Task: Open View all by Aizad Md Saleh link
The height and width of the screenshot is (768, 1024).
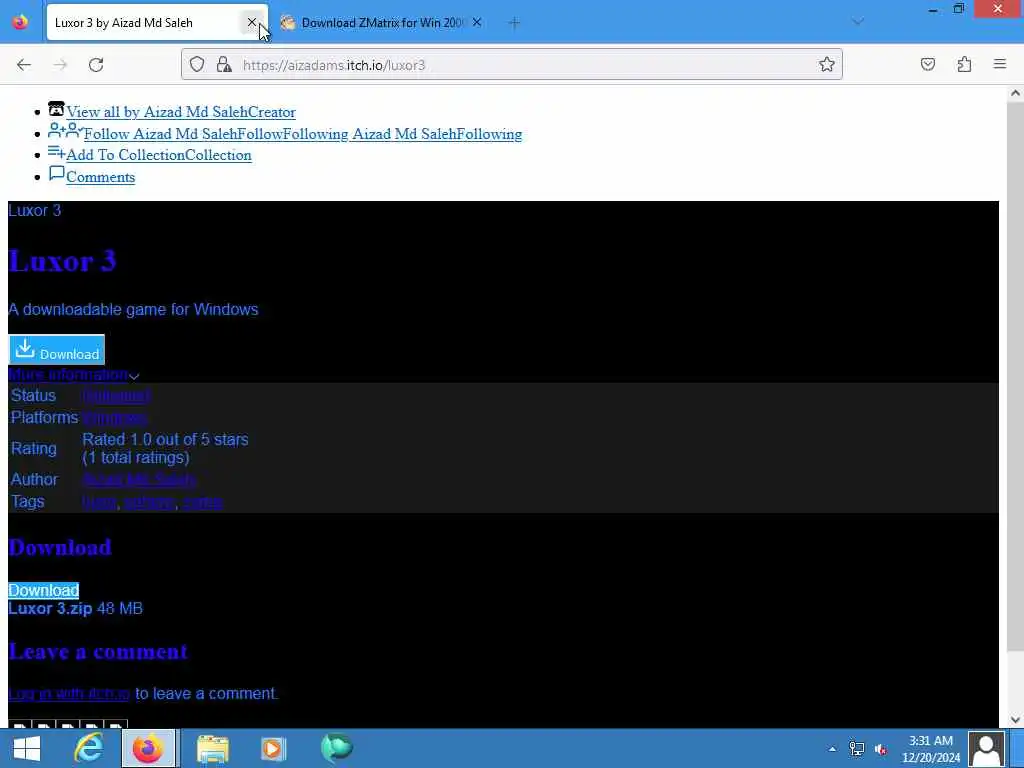Action: coord(181,112)
